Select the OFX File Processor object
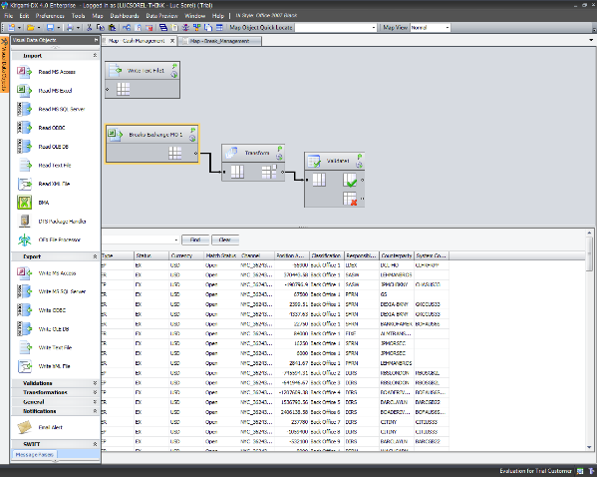This screenshot has height=477, width=597. [49, 240]
